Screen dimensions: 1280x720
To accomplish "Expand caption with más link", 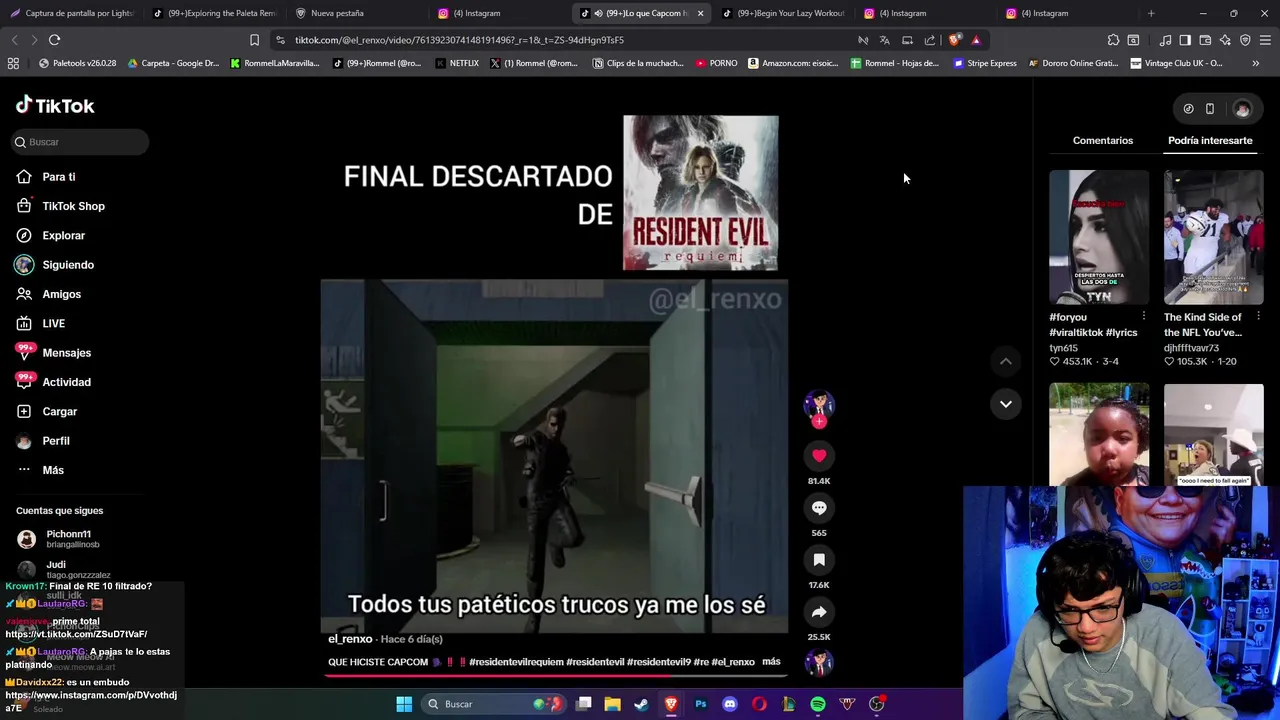I will (x=771, y=661).
